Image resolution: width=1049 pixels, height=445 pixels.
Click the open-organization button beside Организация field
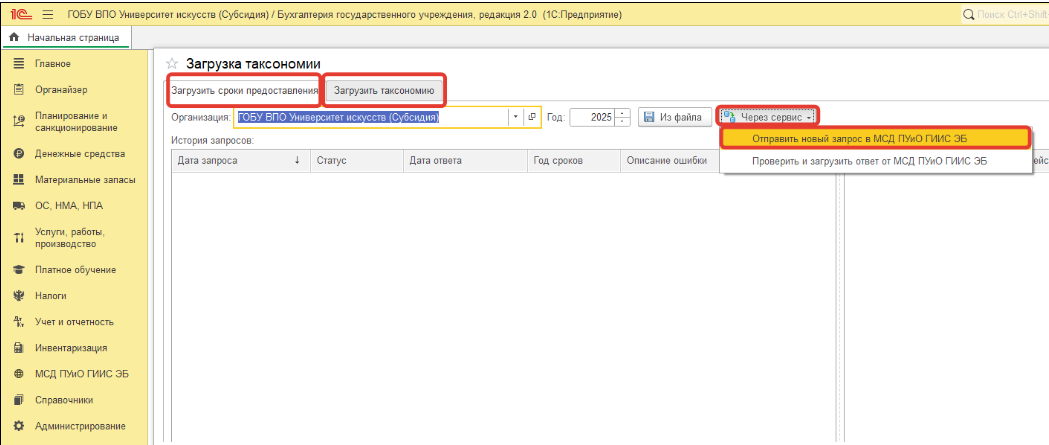point(532,117)
